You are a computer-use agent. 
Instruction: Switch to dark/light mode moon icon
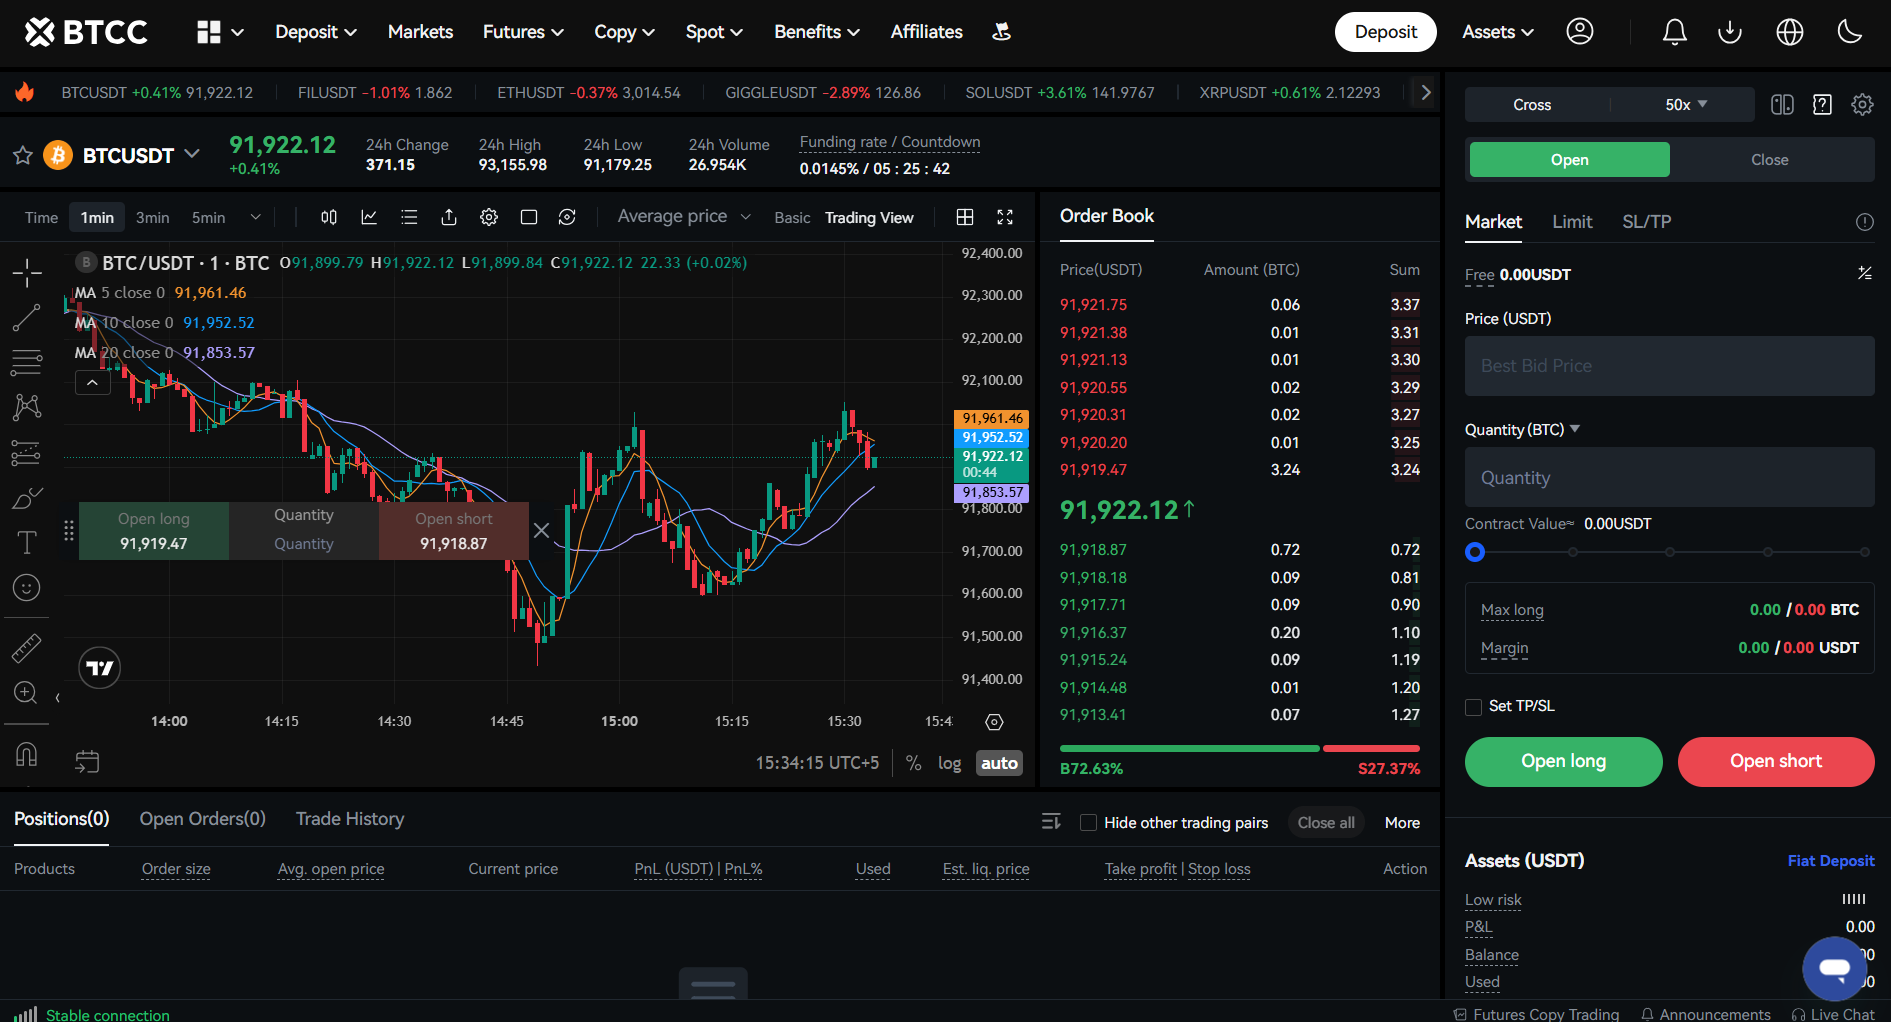(x=1849, y=32)
